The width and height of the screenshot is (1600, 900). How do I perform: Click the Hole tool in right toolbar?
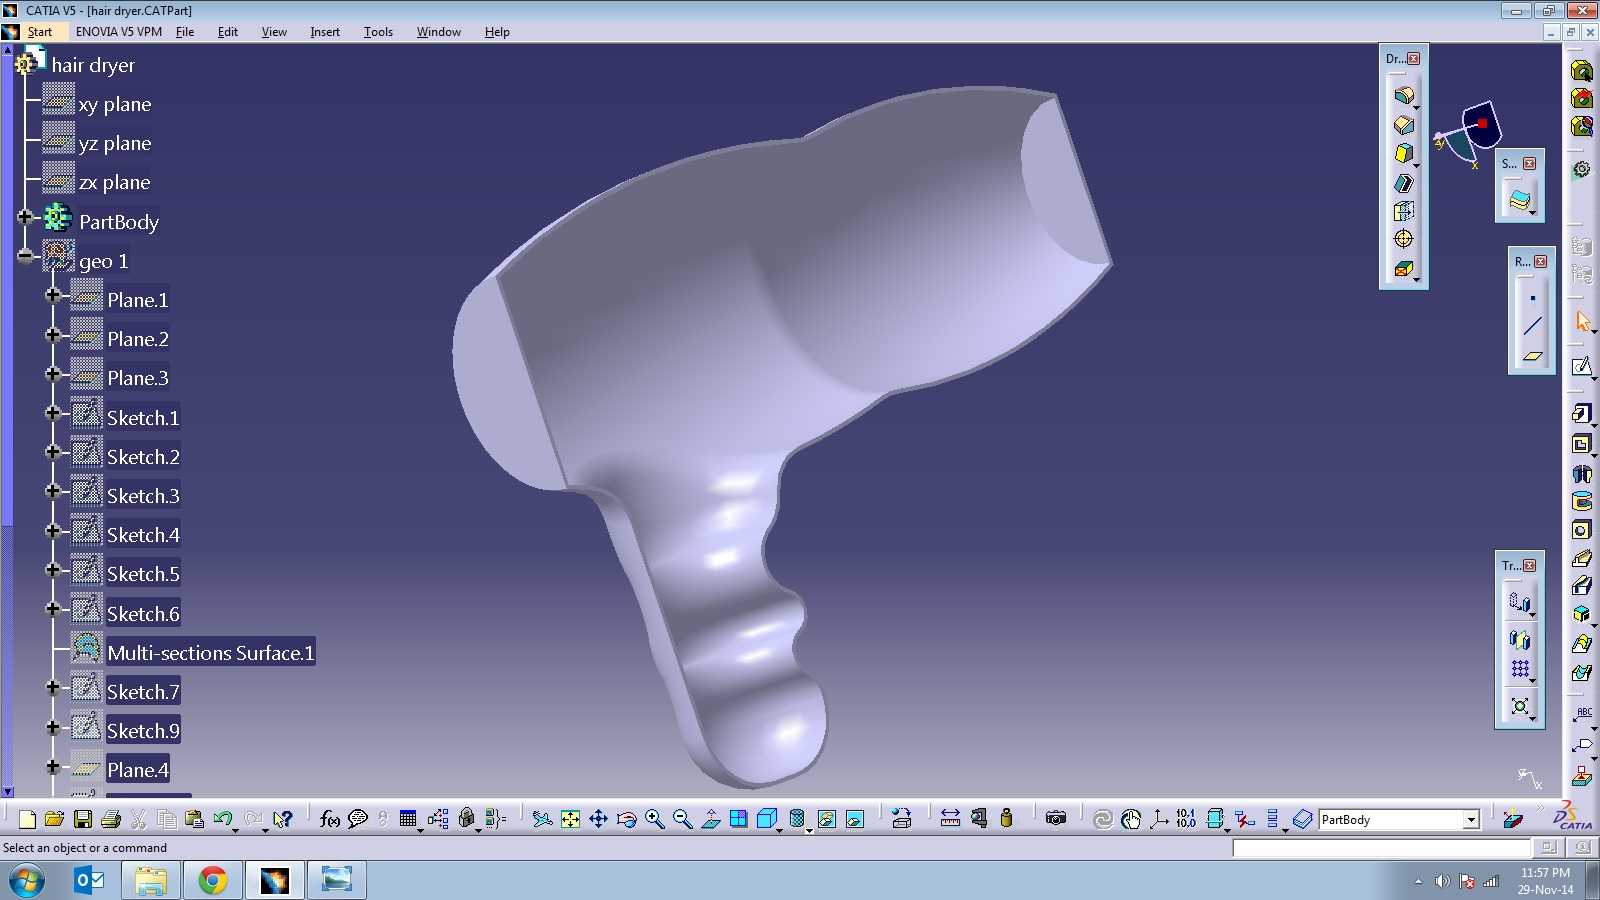[x=1581, y=530]
